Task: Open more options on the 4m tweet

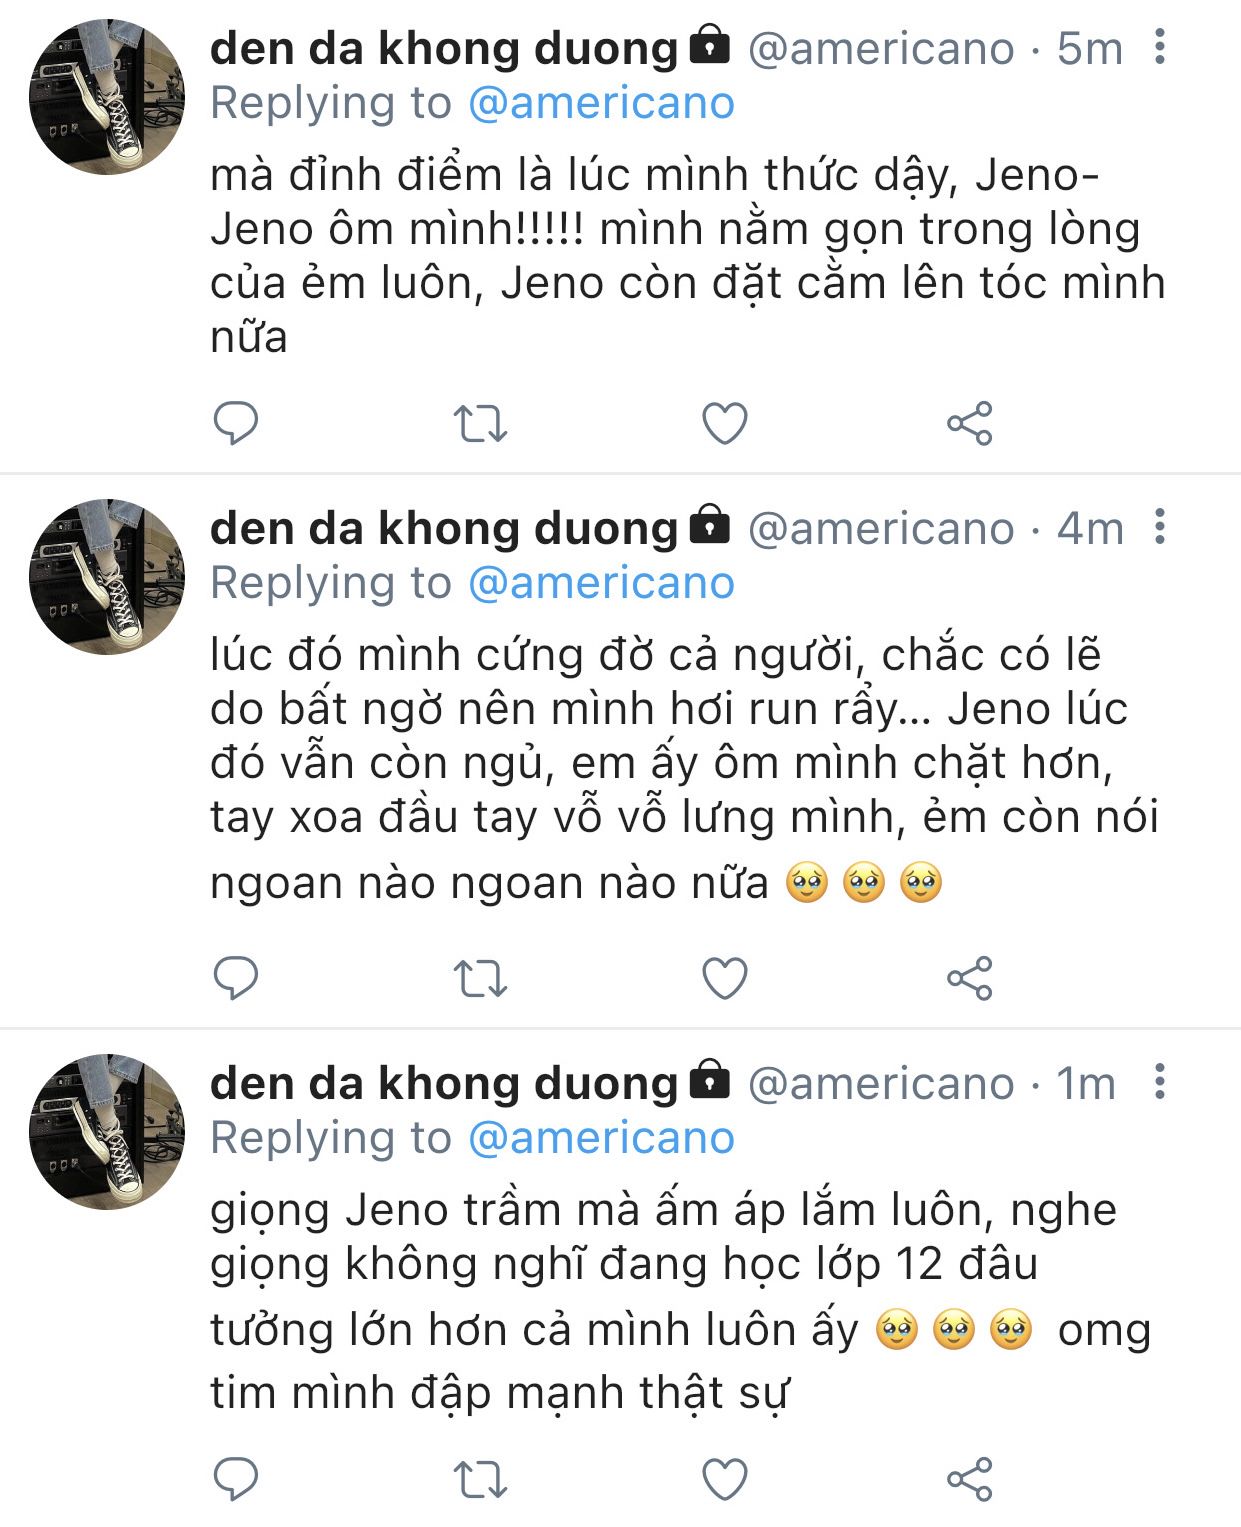Action: coord(1159,527)
